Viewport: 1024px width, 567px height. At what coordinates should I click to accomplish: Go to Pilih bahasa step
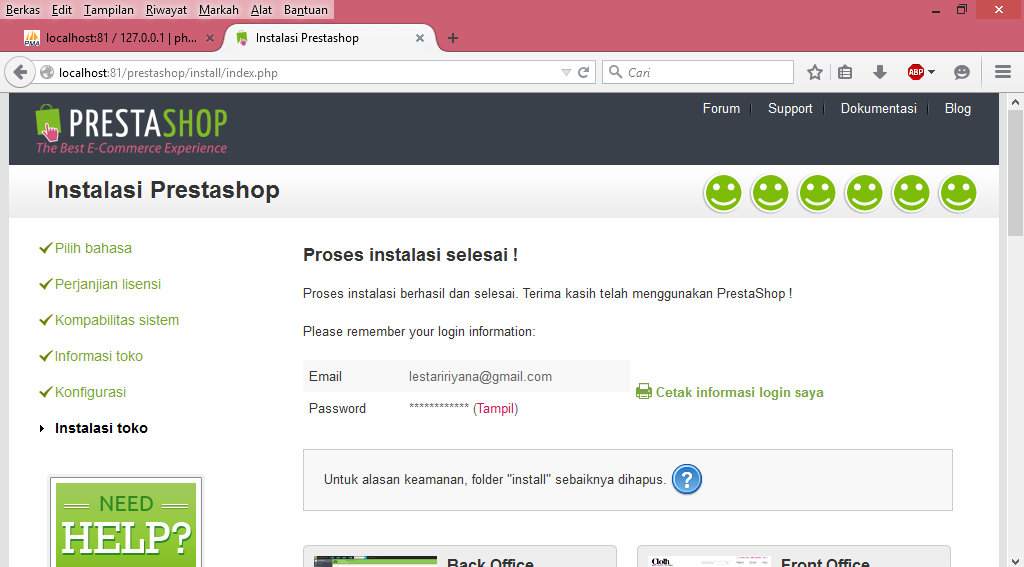point(93,248)
